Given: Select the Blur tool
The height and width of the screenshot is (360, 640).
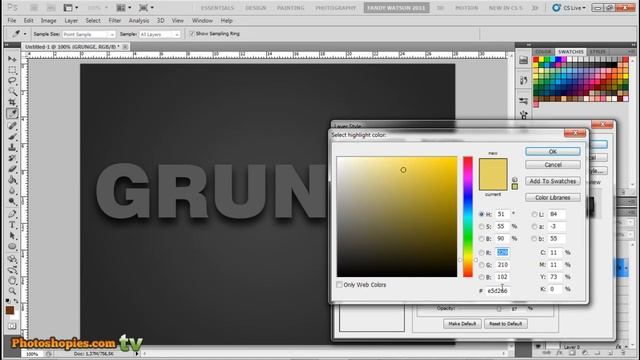Looking at the screenshot, I should 12,191.
